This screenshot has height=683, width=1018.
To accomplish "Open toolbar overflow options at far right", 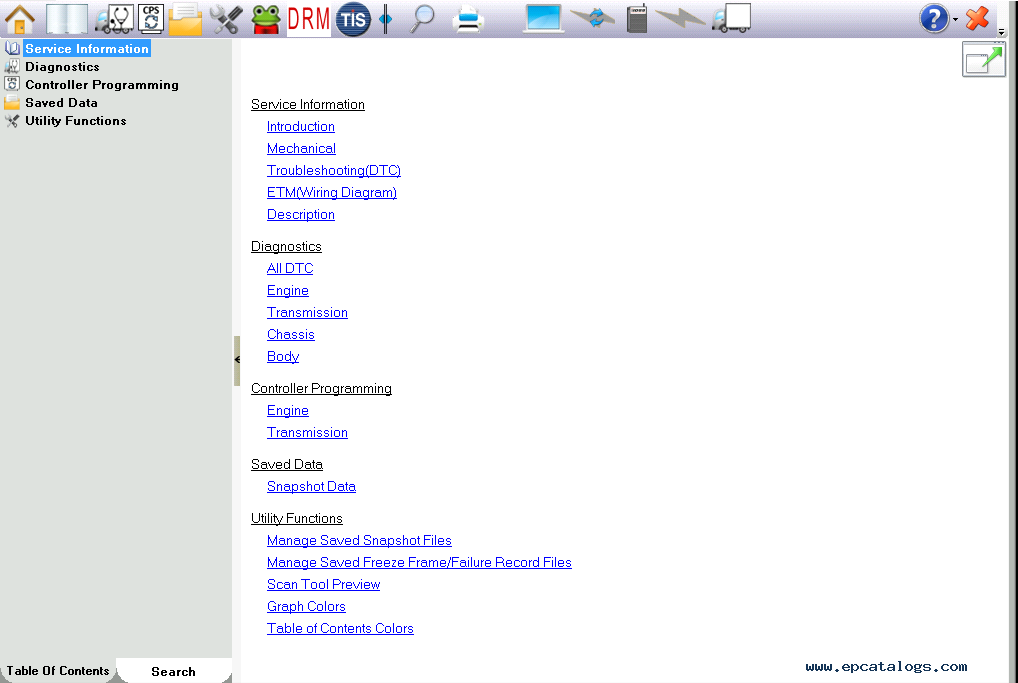I will click(1002, 32).
